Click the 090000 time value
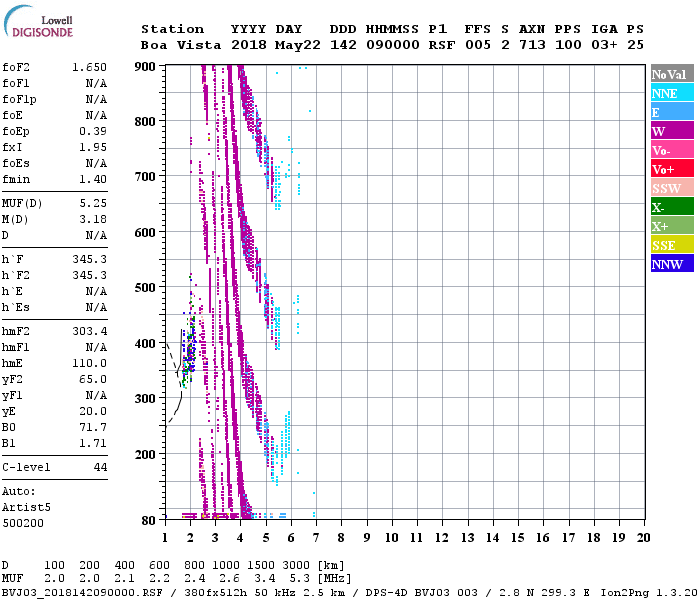 coord(393,45)
